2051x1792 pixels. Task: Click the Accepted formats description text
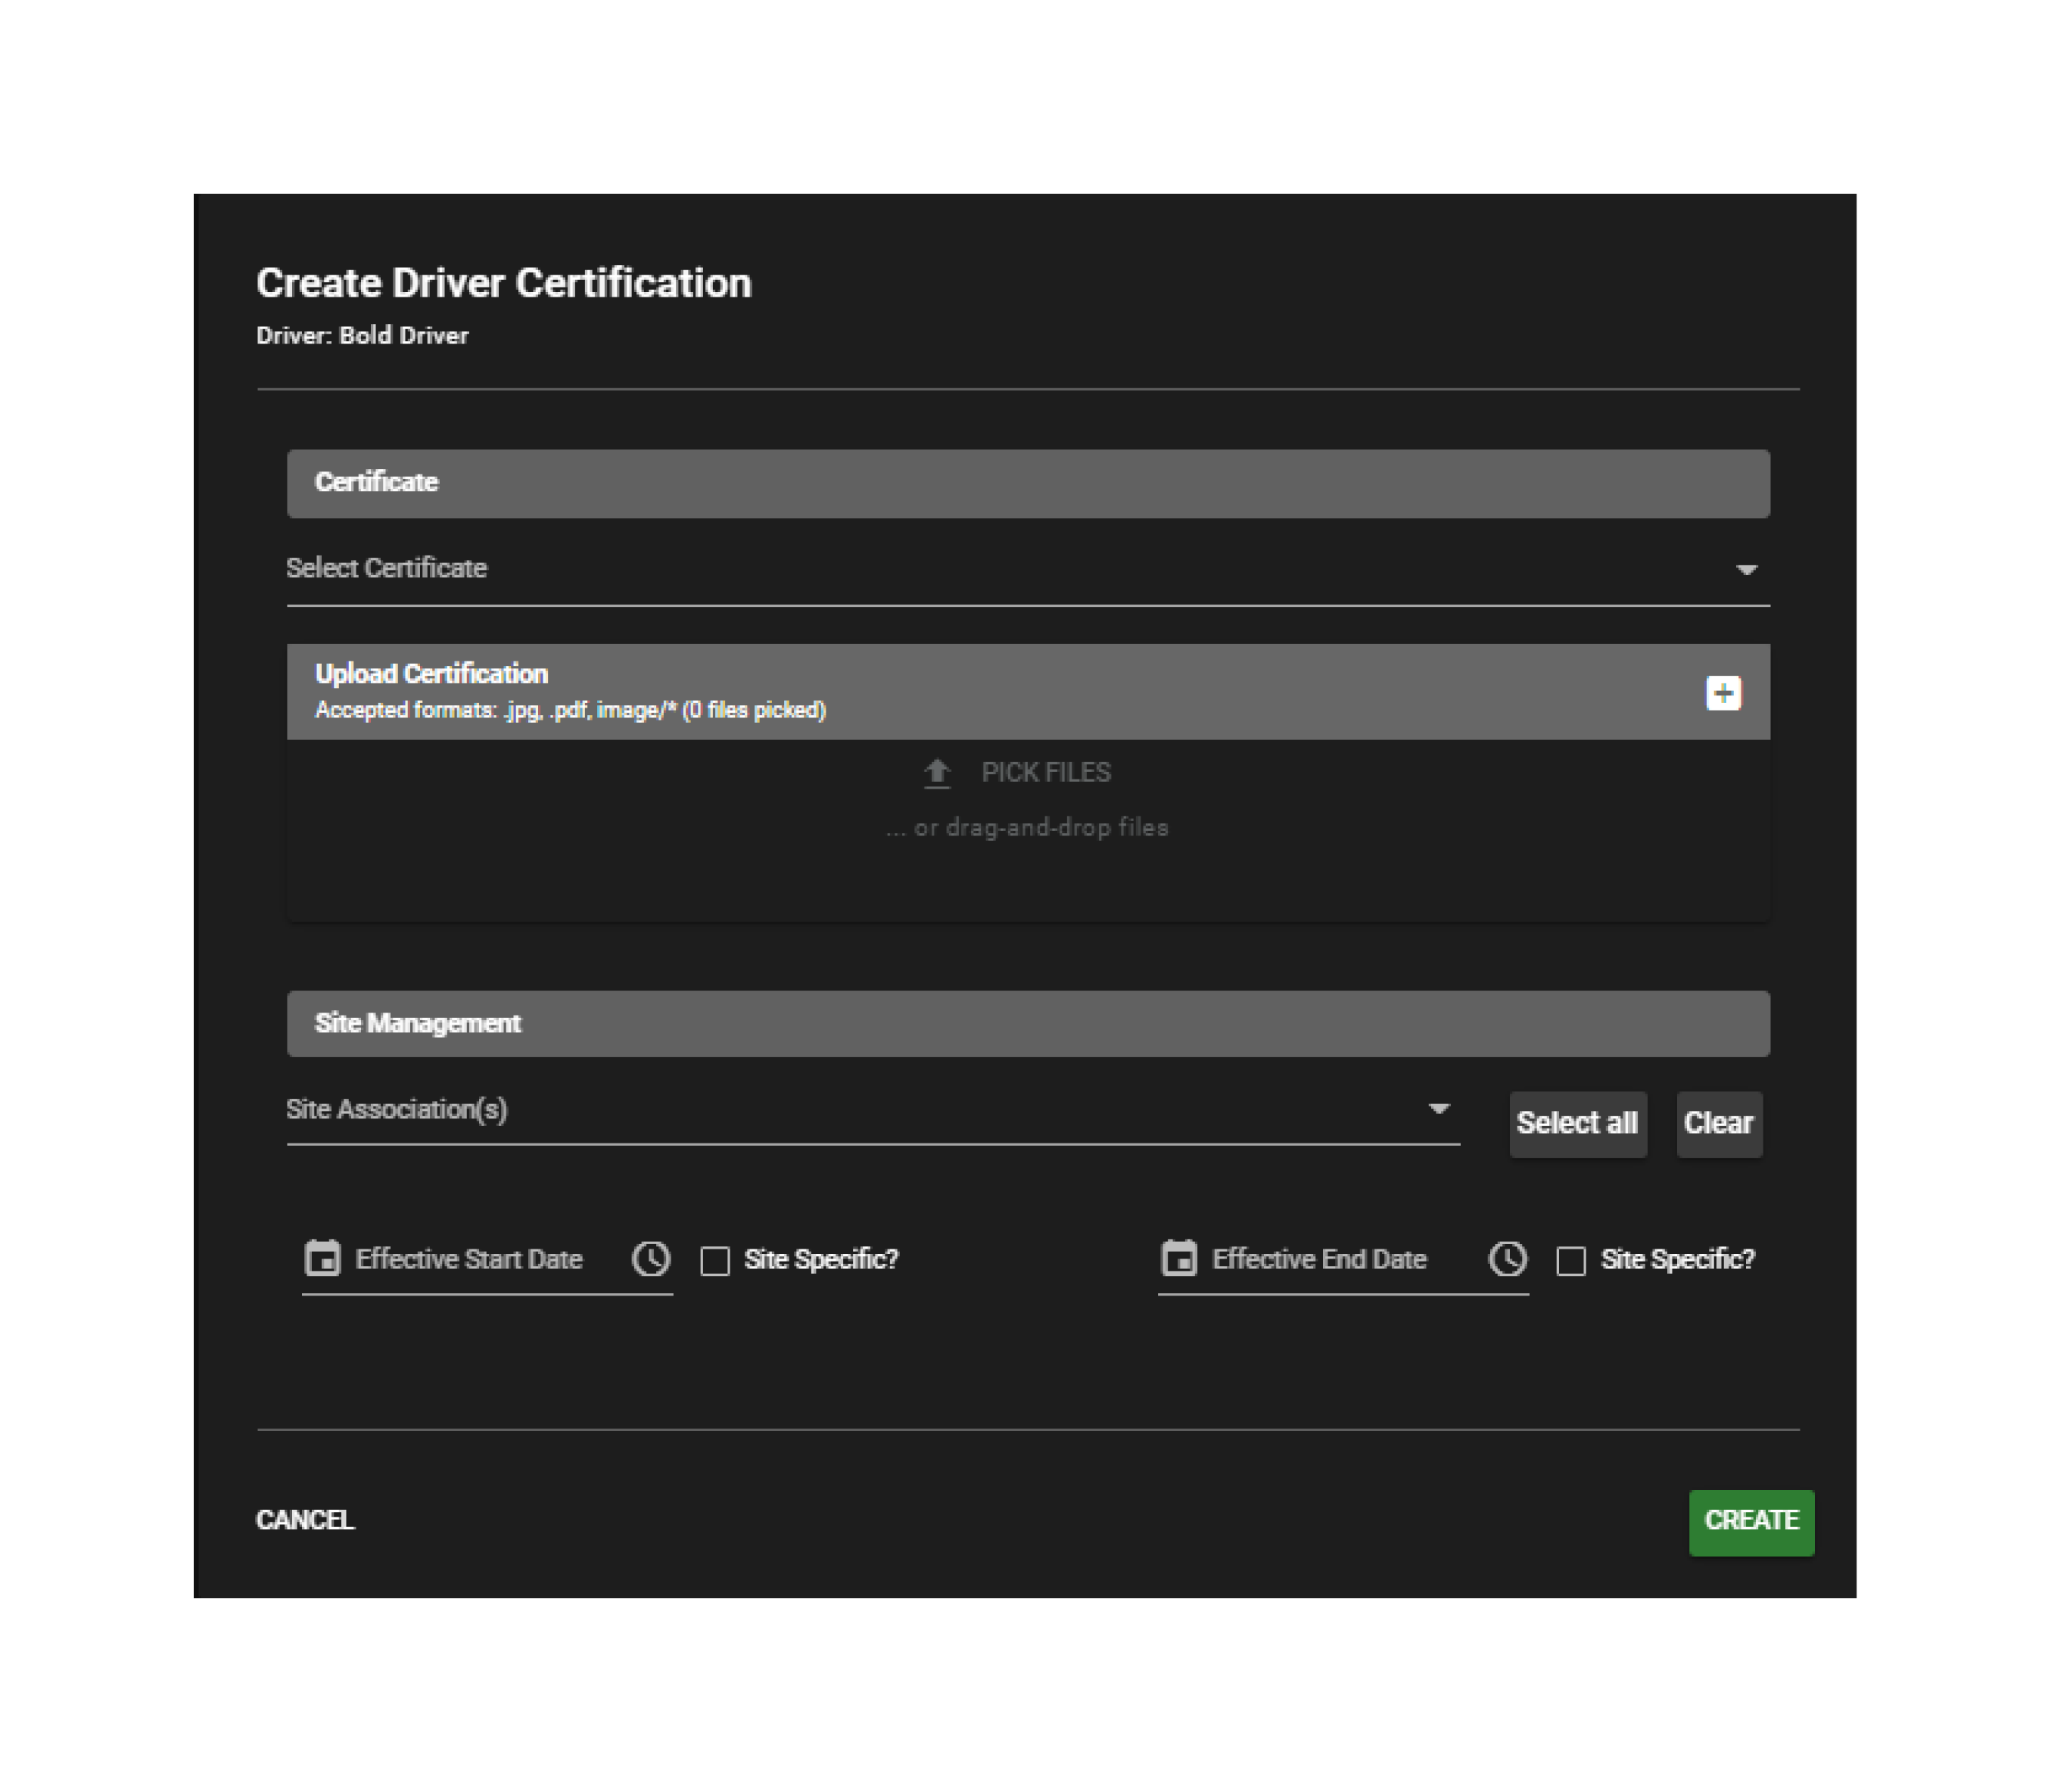(570, 710)
